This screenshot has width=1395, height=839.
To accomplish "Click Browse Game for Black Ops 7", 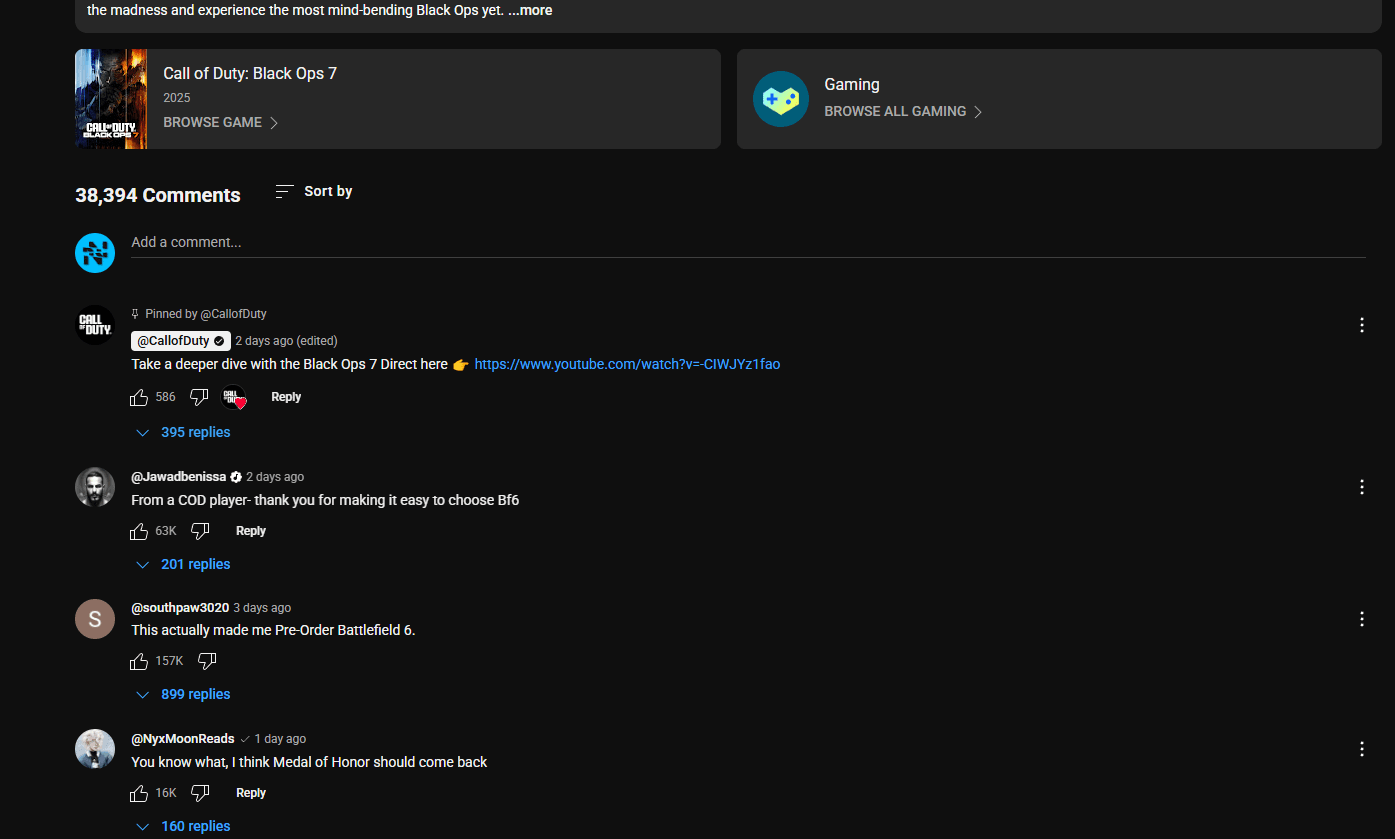I will click(221, 122).
